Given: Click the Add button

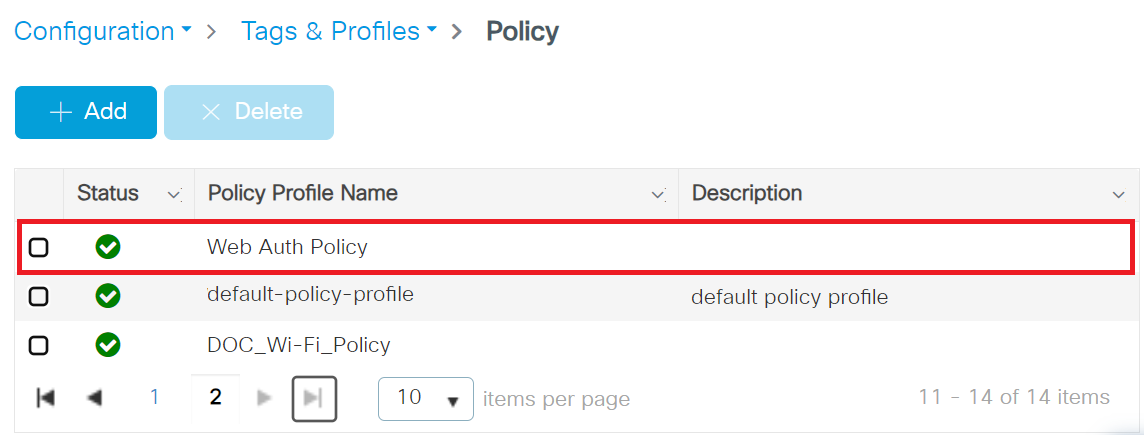Looking at the screenshot, I should click(86, 112).
